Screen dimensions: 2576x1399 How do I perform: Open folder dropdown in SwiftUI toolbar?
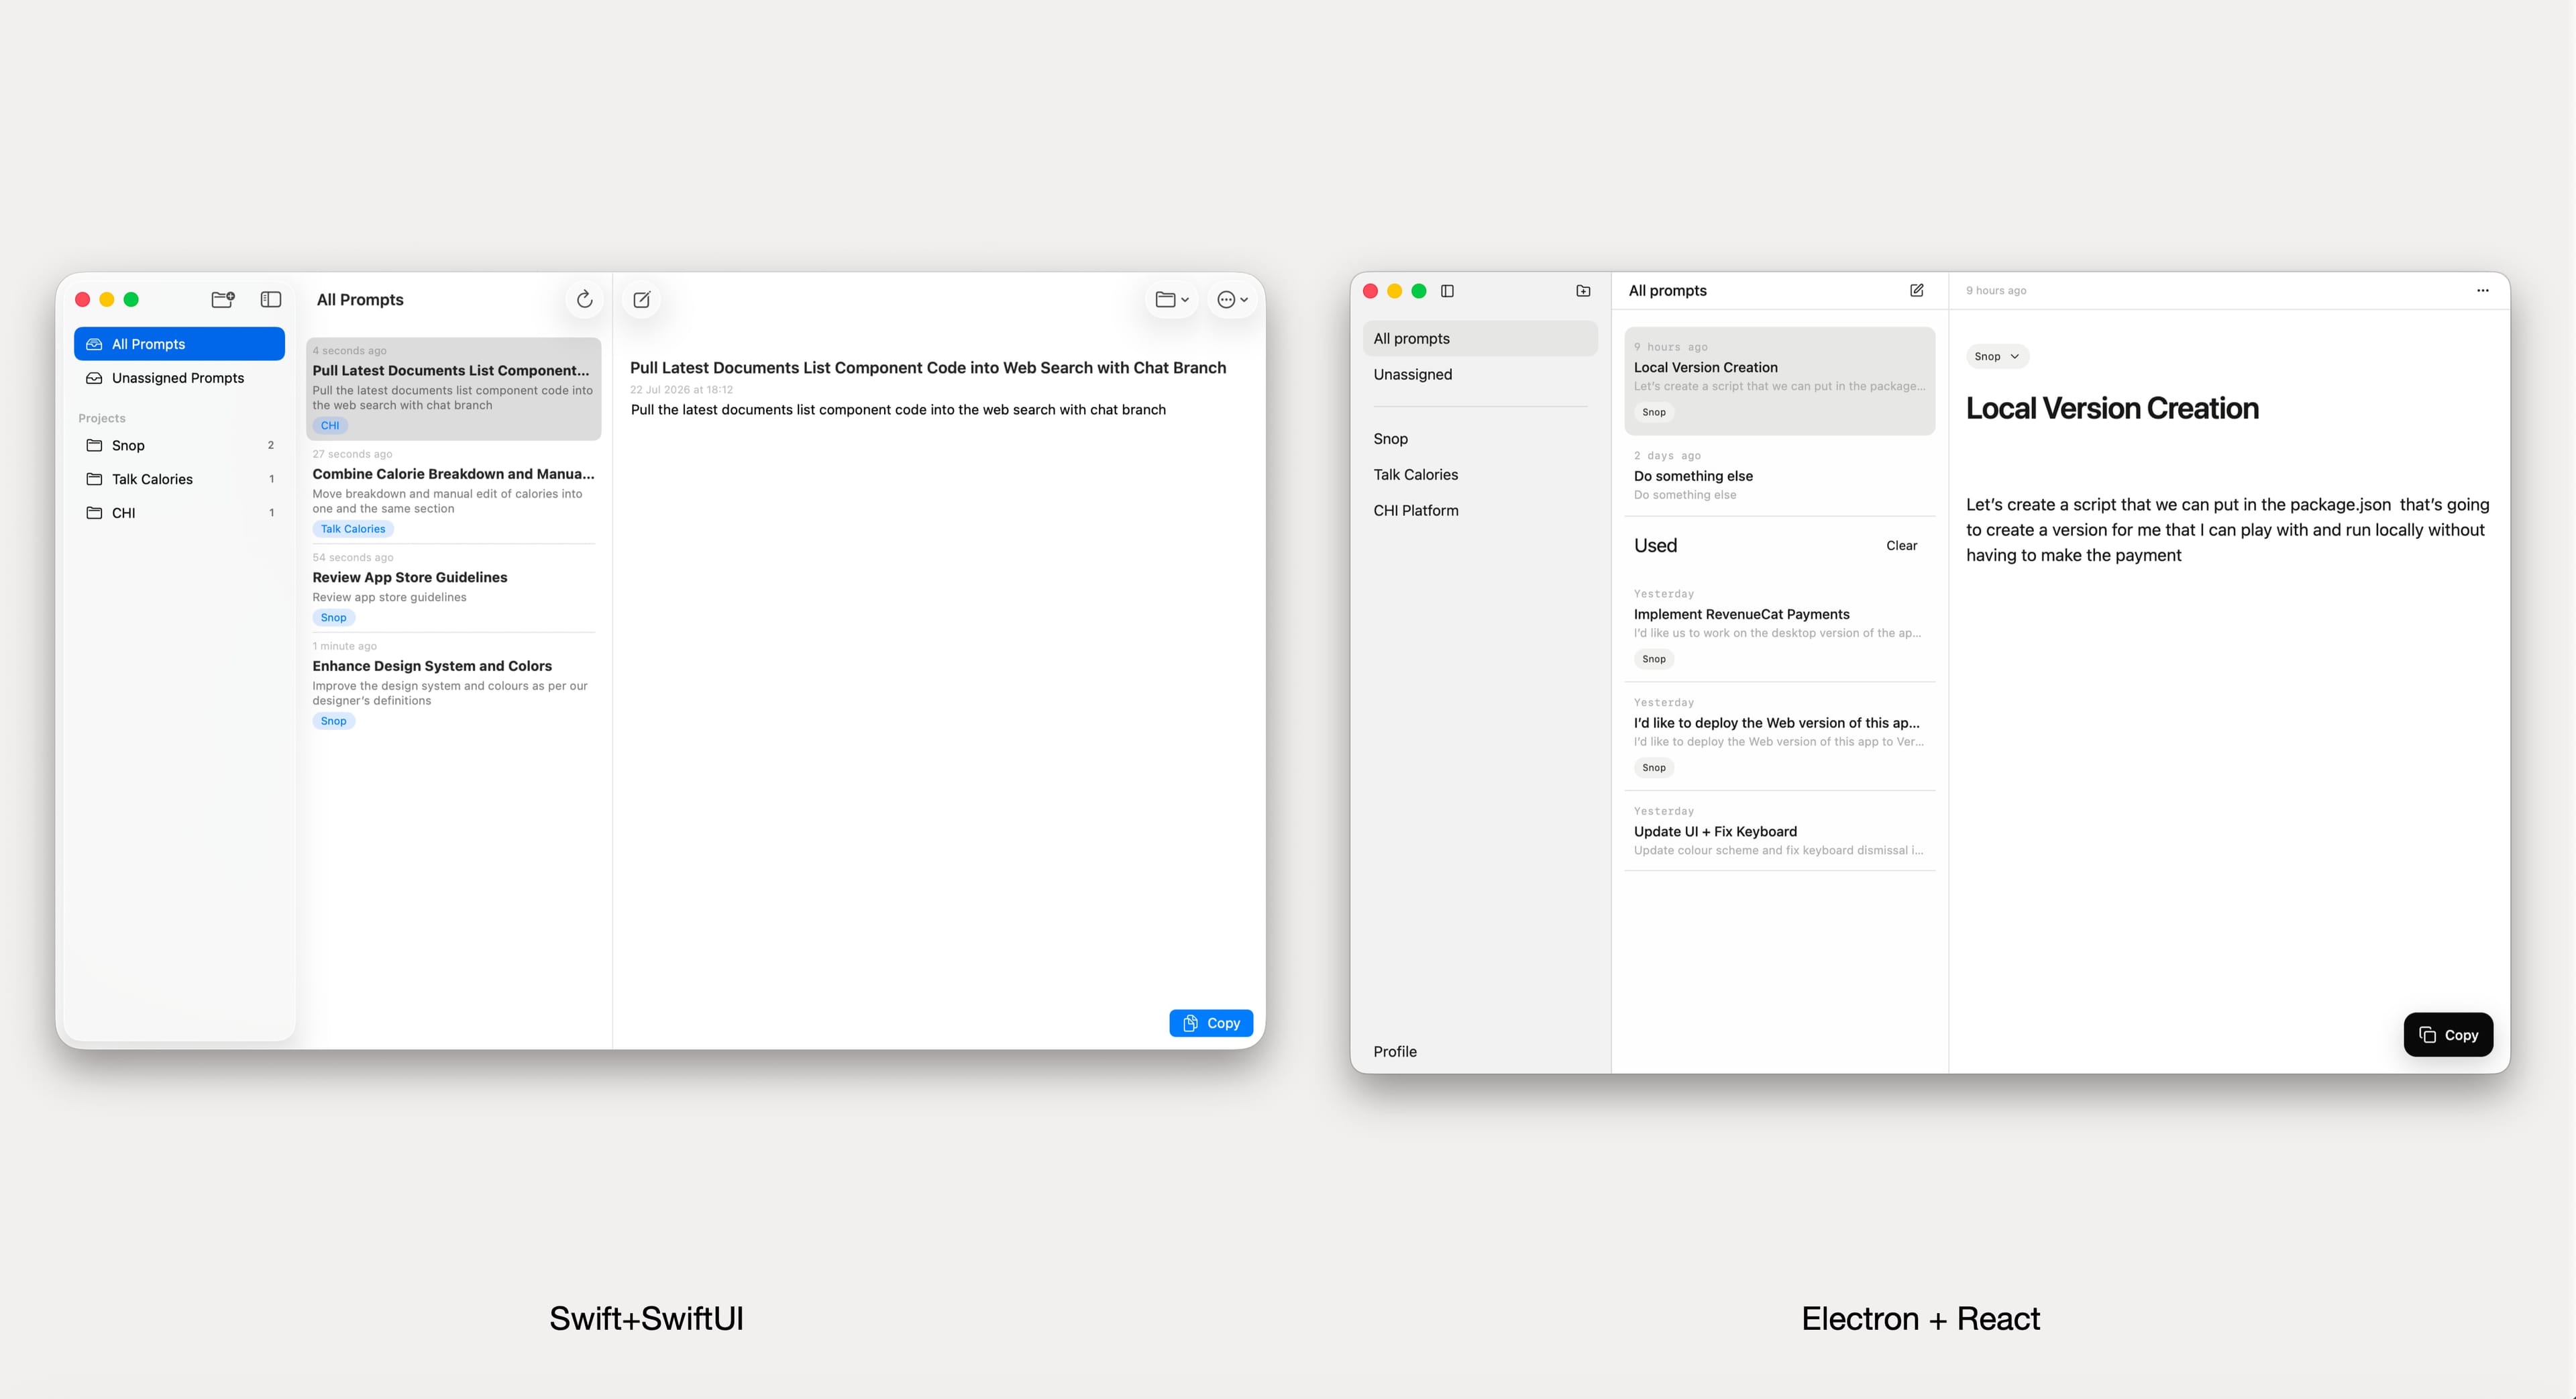[1172, 299]
